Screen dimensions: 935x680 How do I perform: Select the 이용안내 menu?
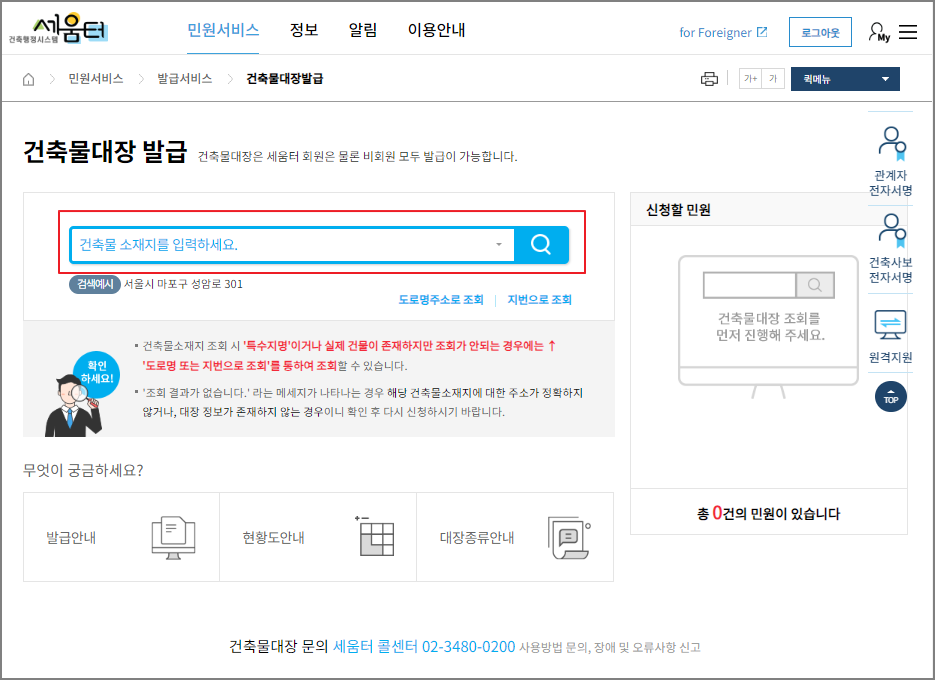[439, 29]
